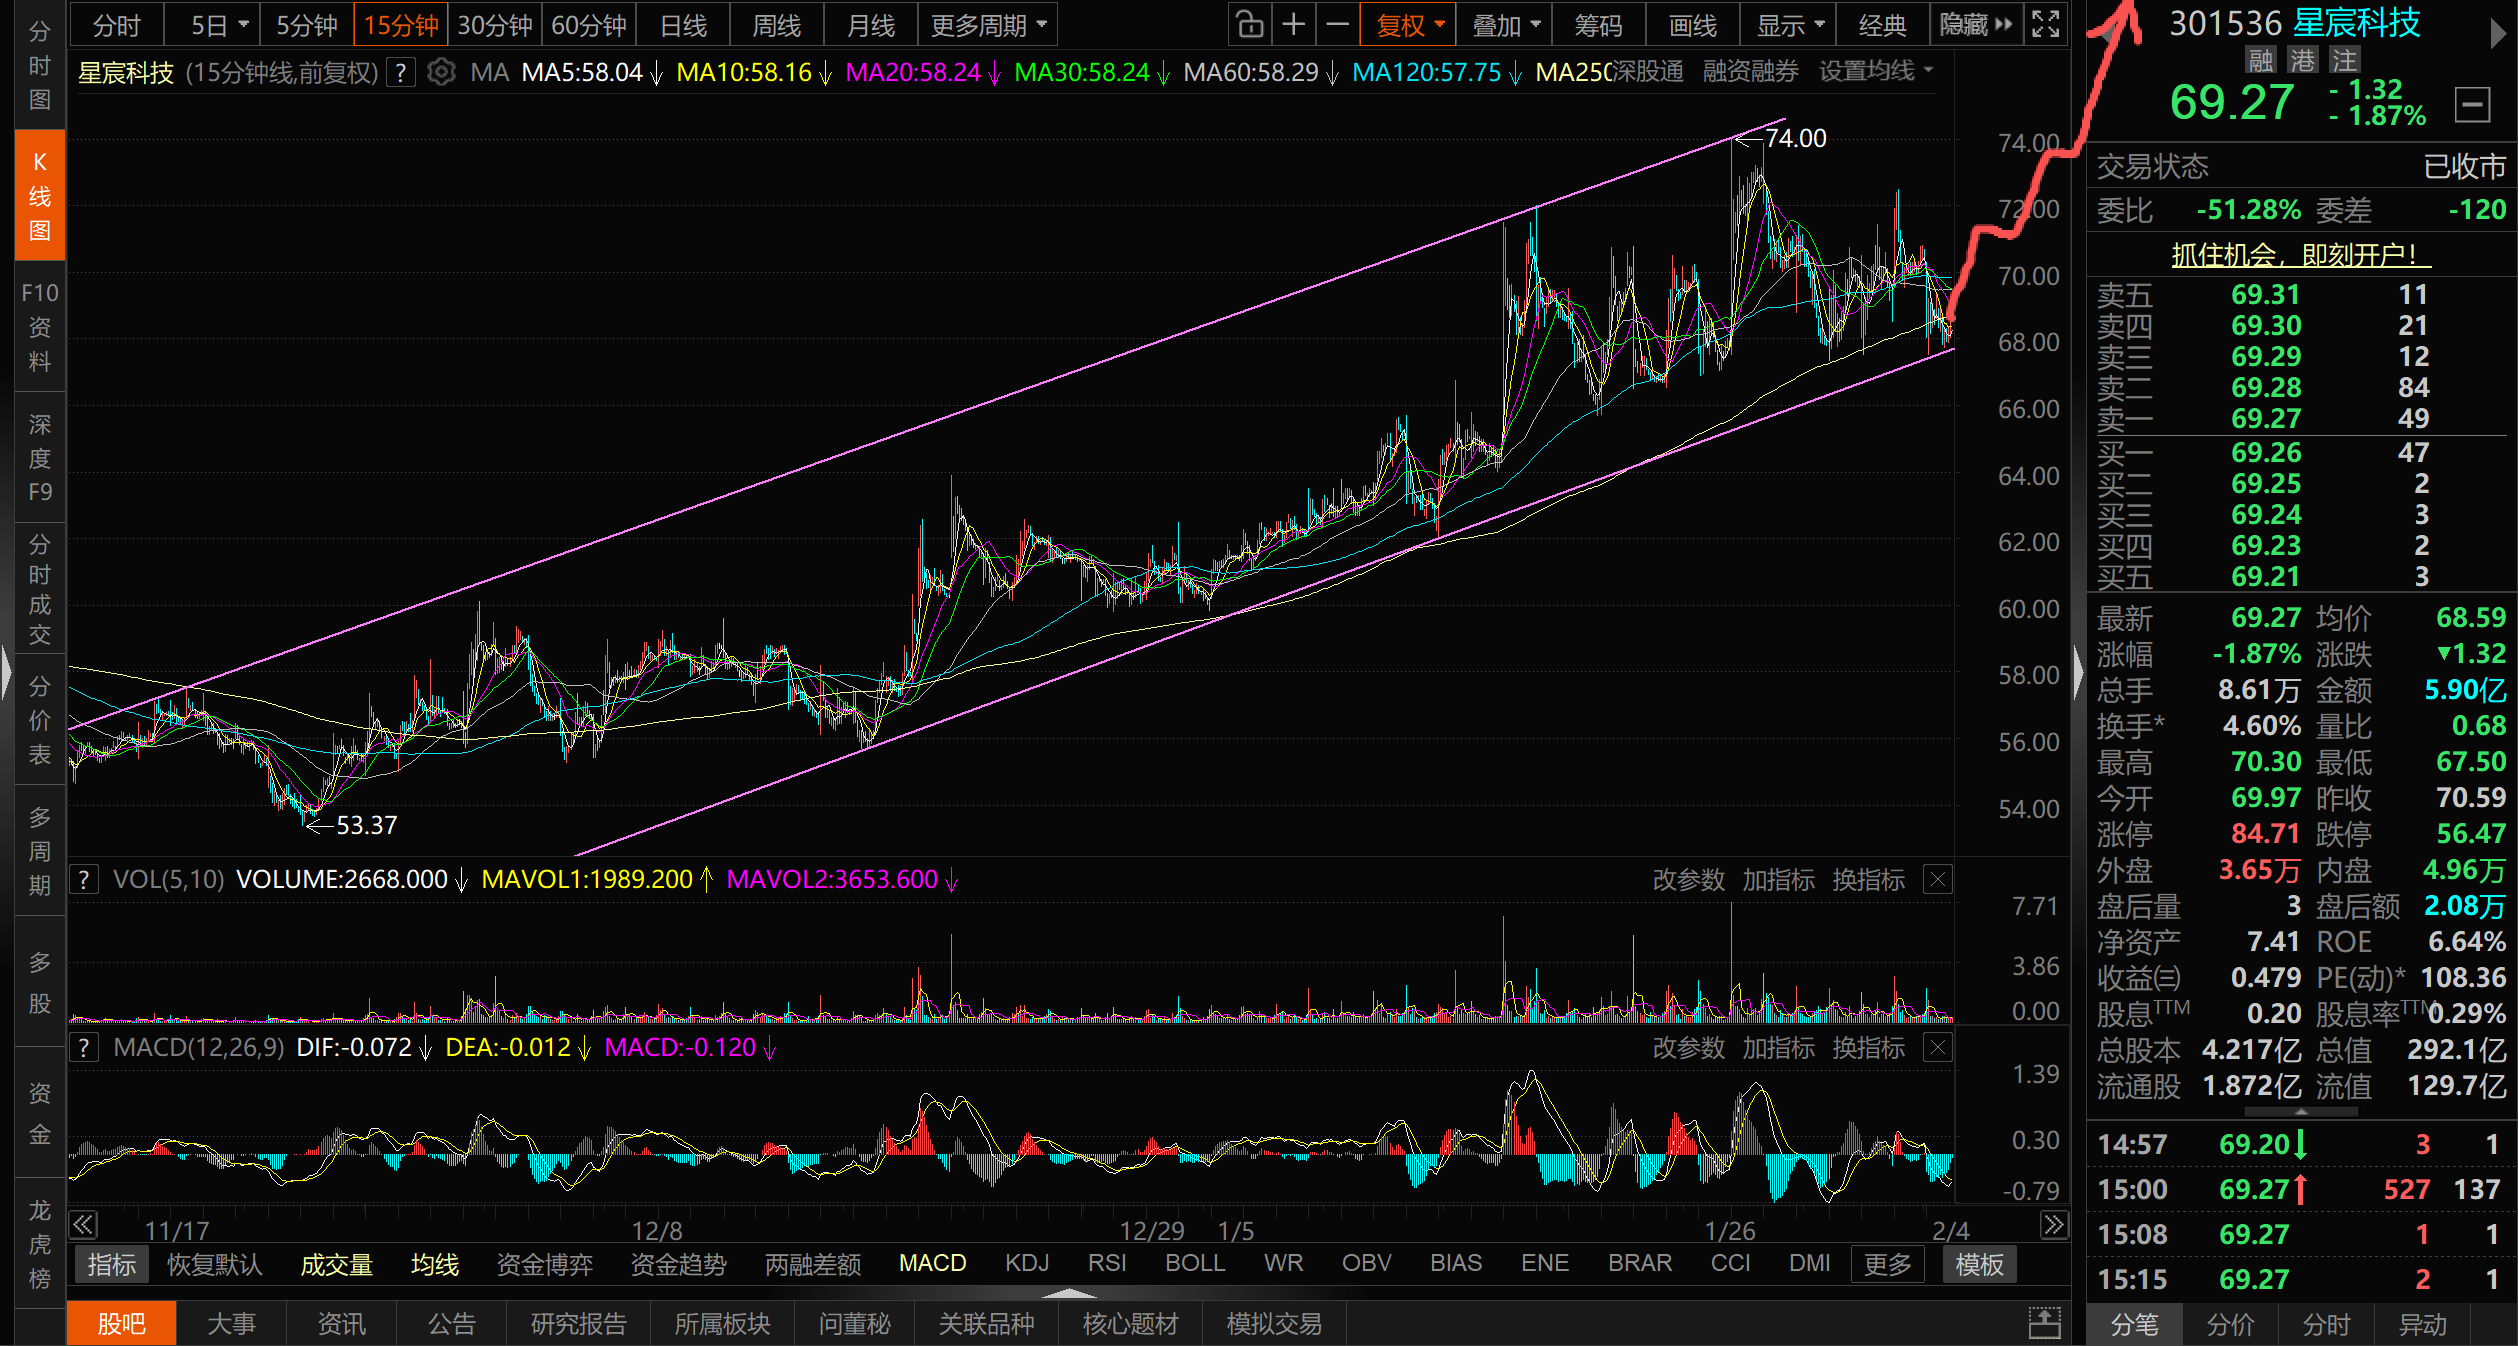This screenshot has width=2518, height=1346.
Task: Open MA settings gear icon
Action: [441, 72]
